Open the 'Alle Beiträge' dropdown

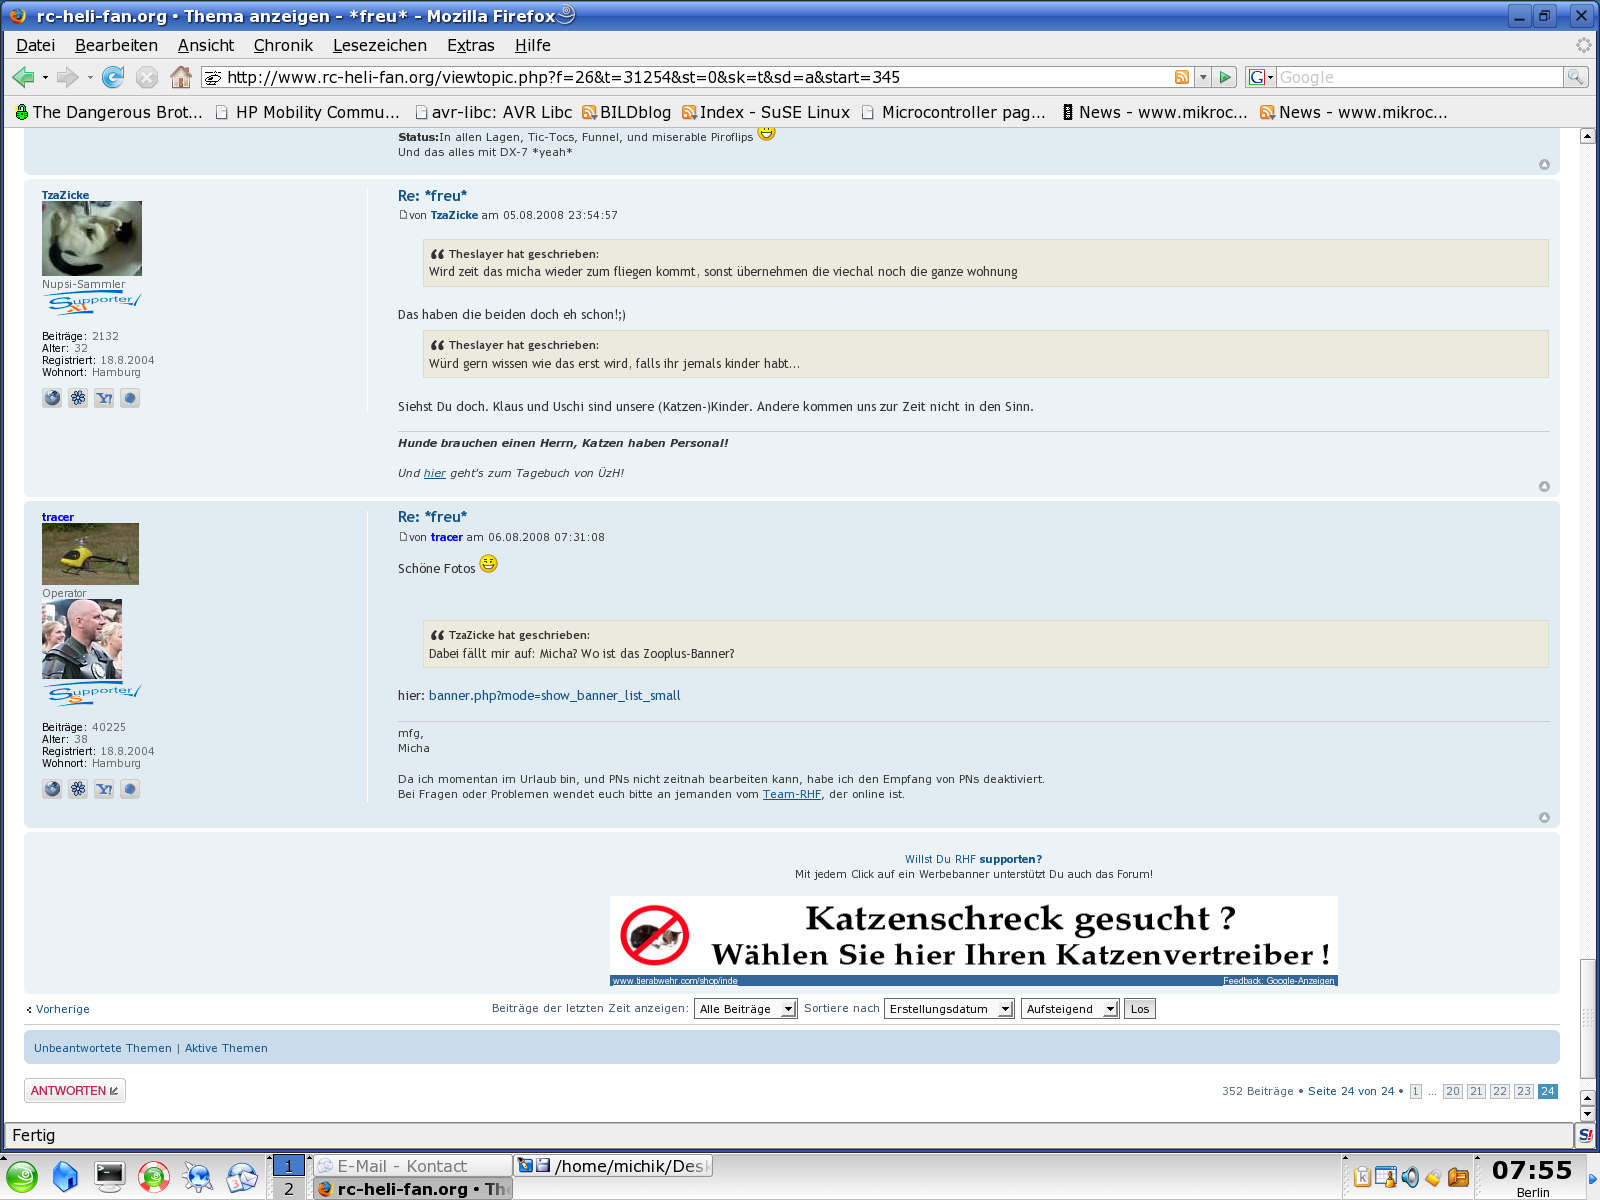point(746,1009)
